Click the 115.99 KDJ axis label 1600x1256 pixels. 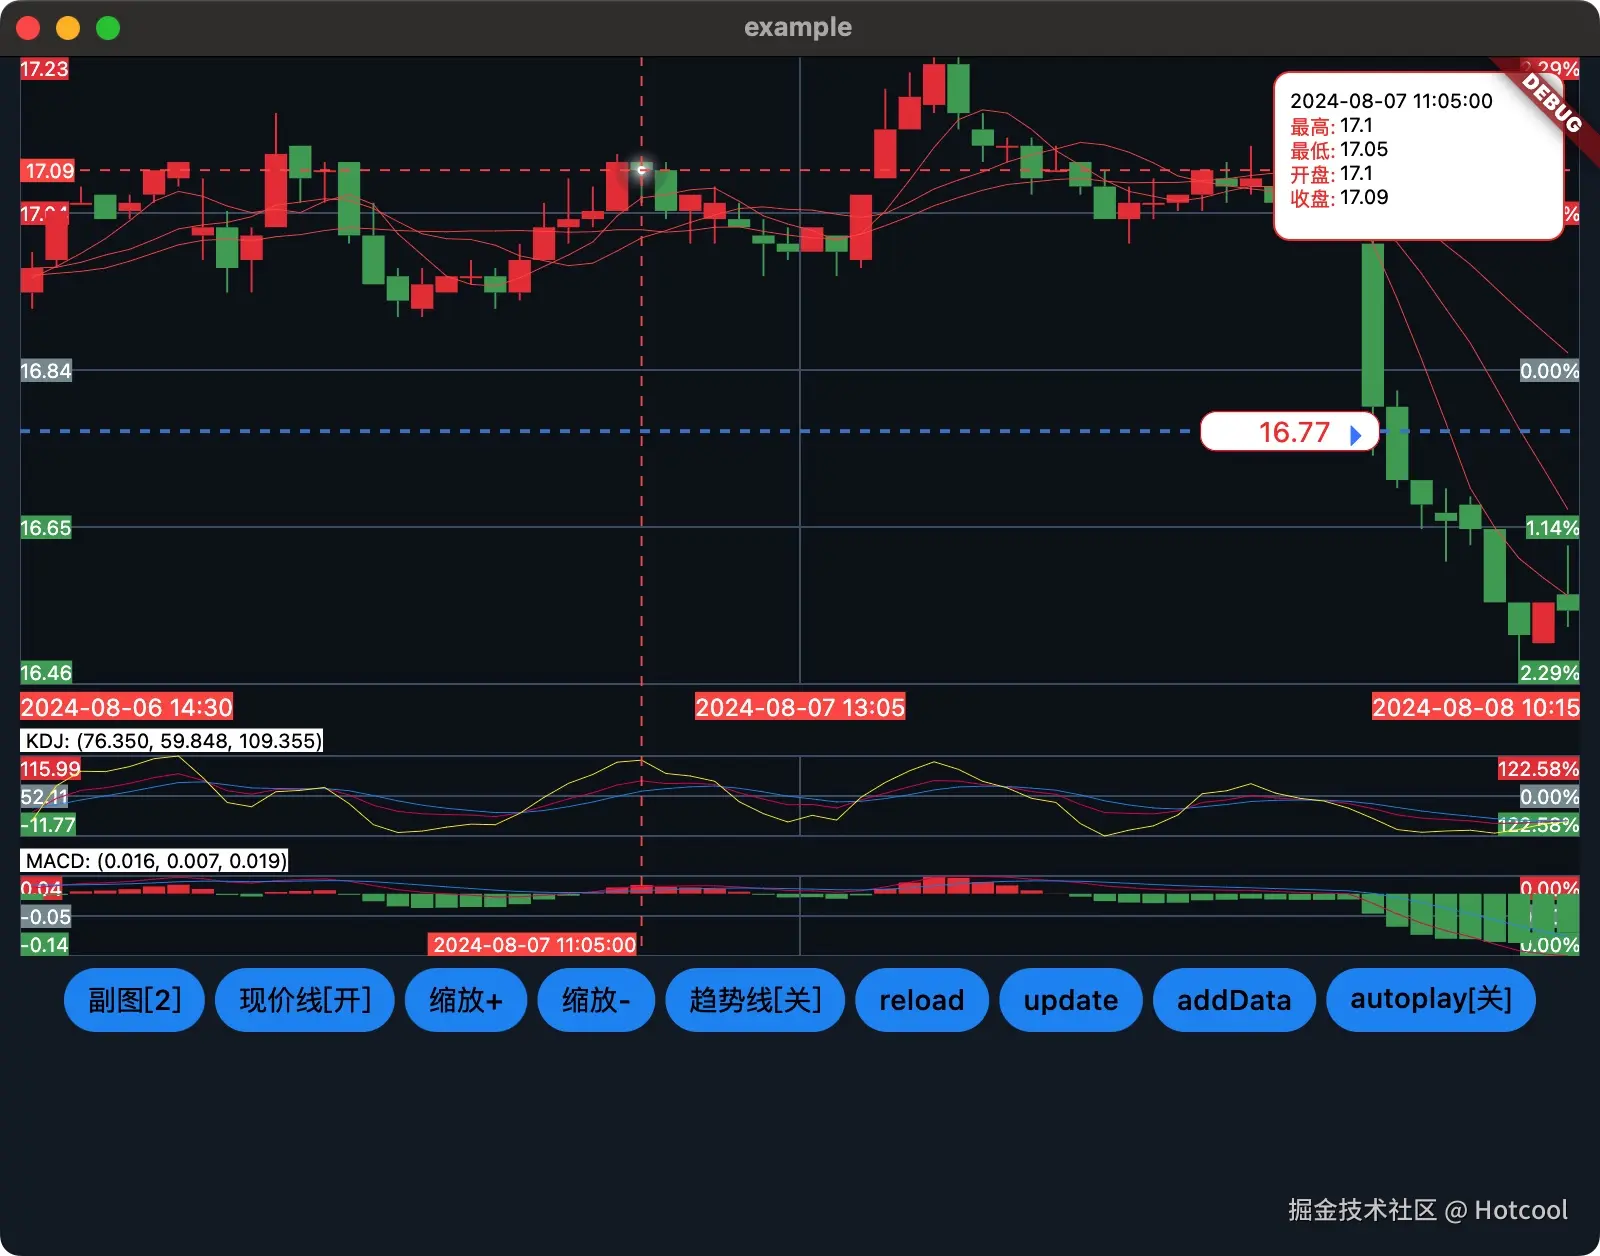[x=50, y=769]
